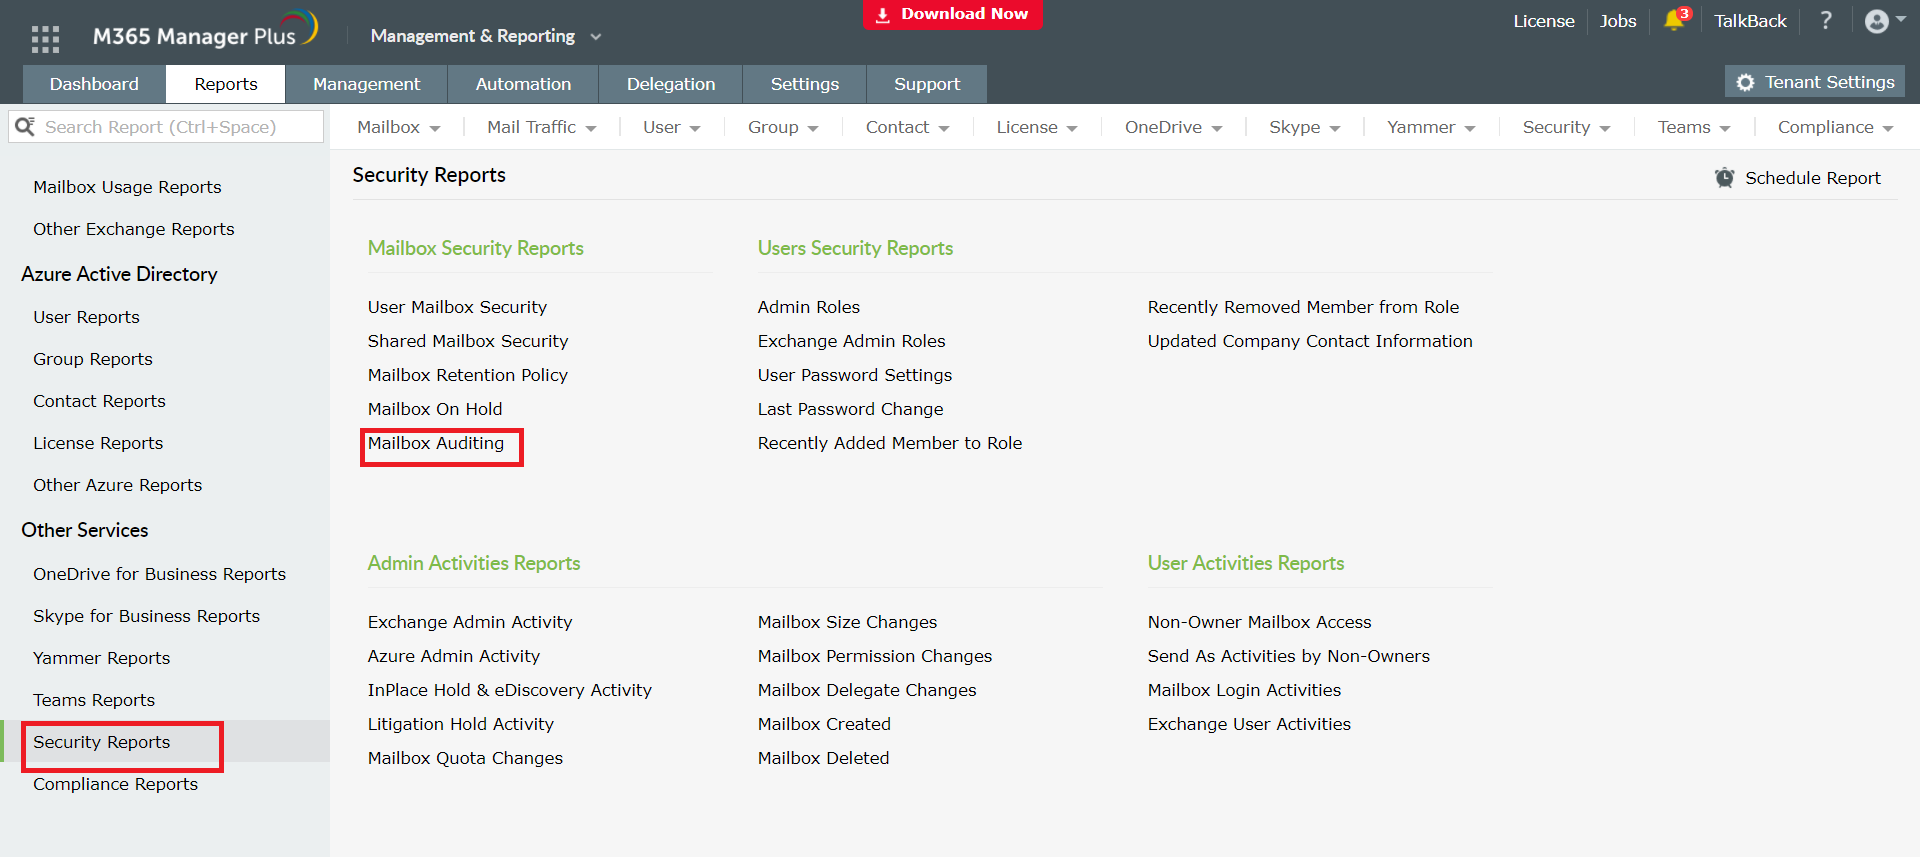Open the Jobs link
Screen dimensions: 1920x857
pos(1618,21)
